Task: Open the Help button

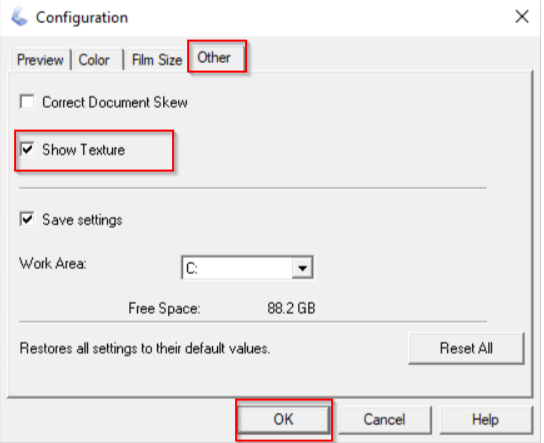Action: pos(485,419)
